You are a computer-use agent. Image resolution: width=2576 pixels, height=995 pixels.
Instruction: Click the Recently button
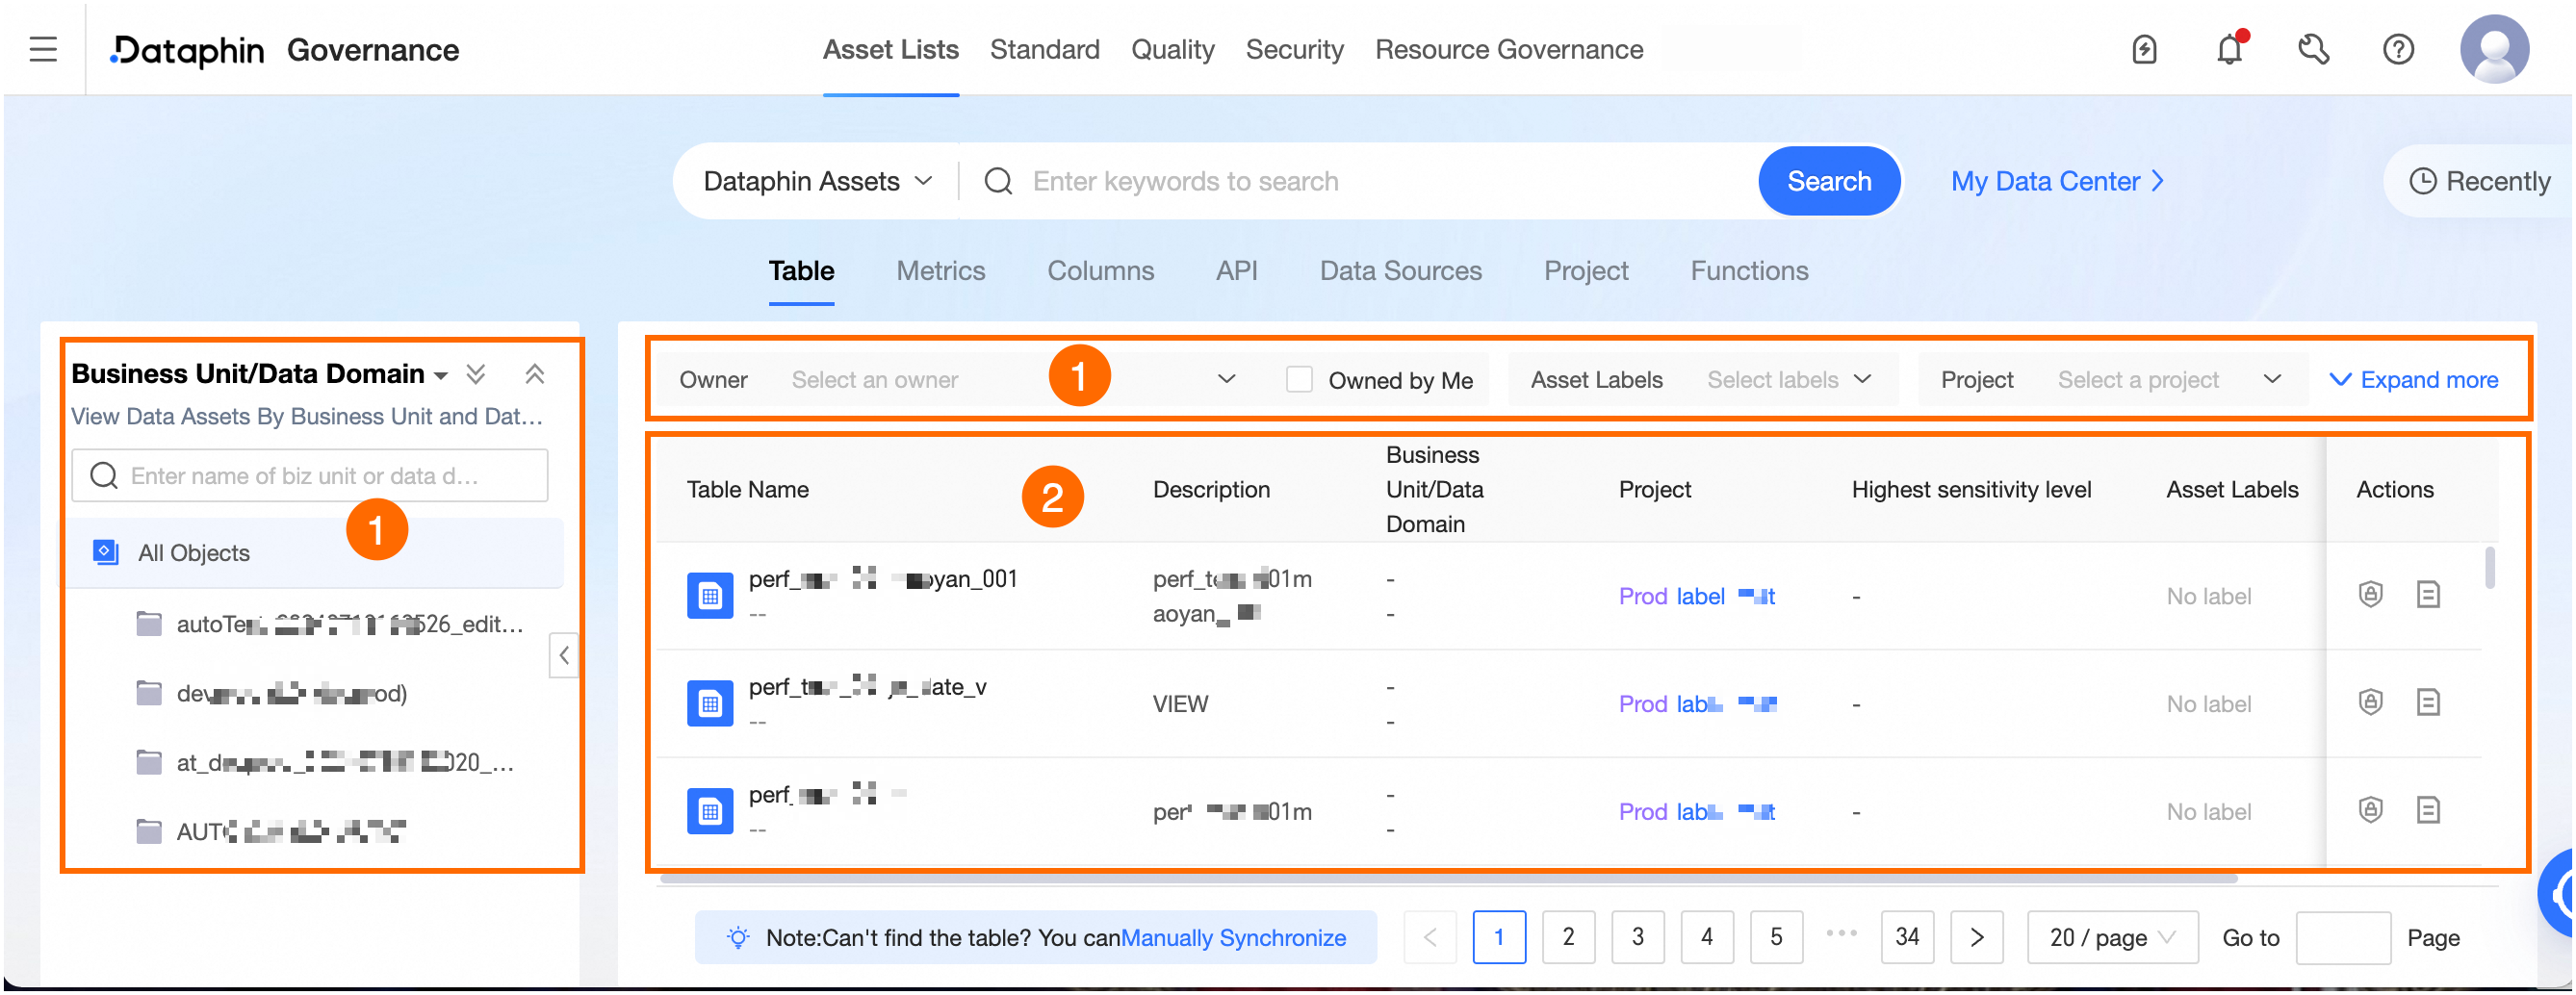[2478, 181]
